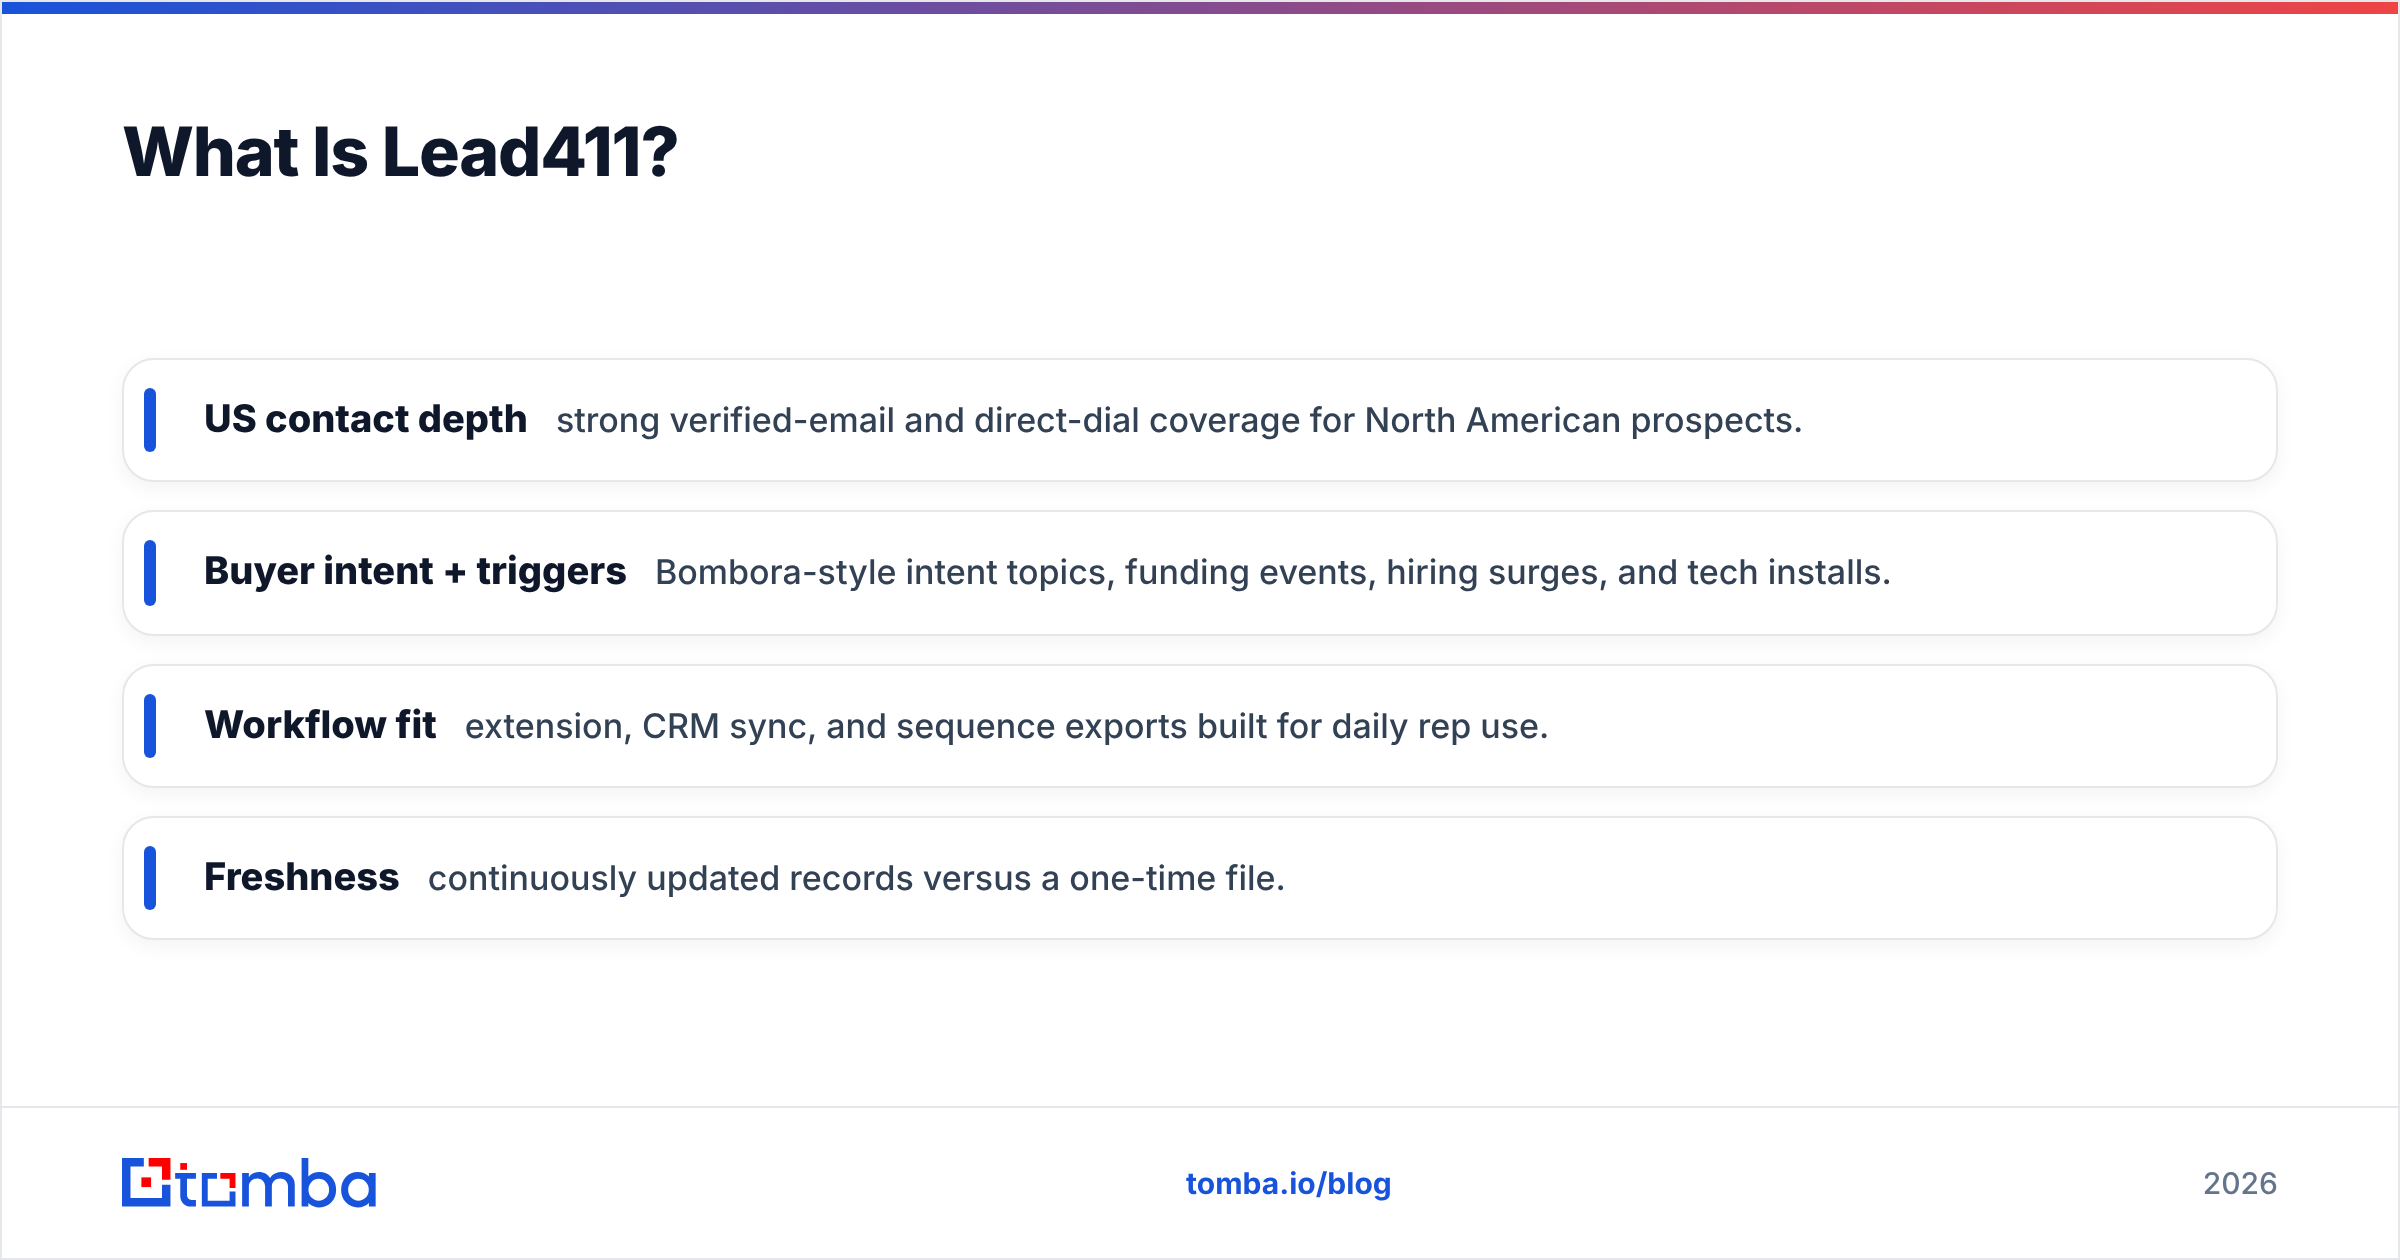
Task: Click the 'Freshness' bold label
Action: pos(301,877)
